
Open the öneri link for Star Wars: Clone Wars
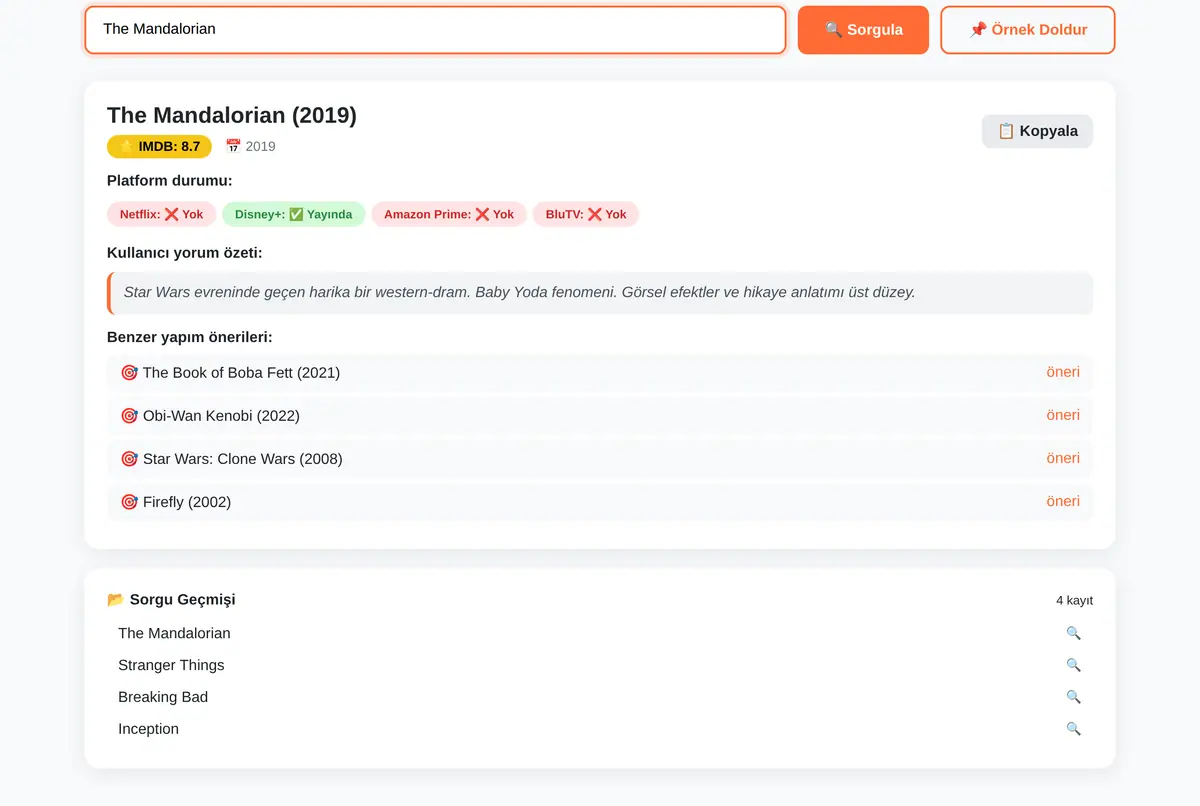coord(1063,458)
